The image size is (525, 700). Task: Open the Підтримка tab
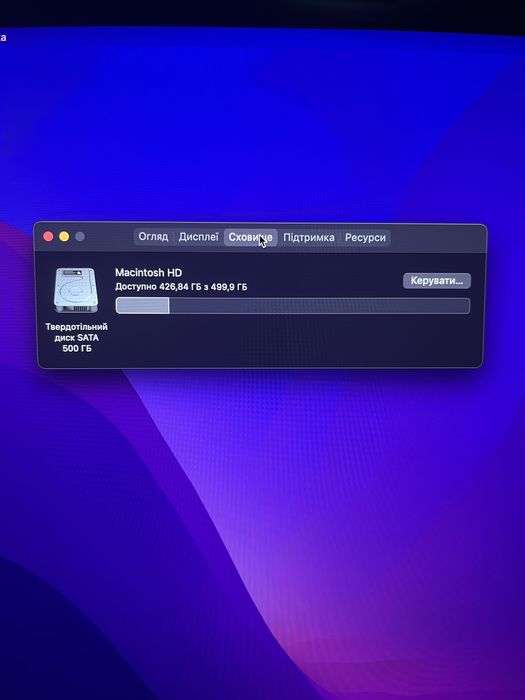[x=308, y=238]
